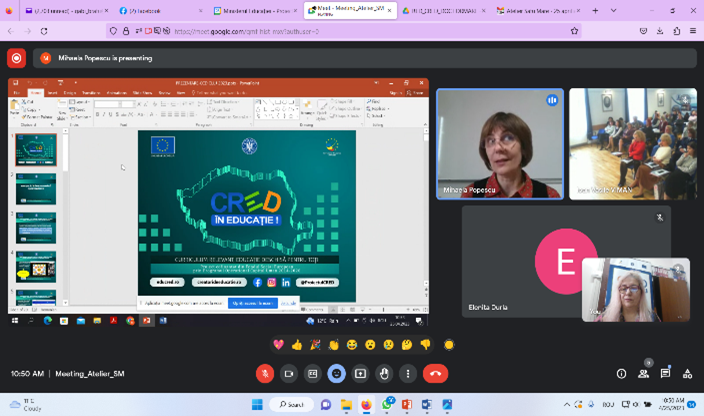The height and width of the screenshot is (416, 704).
Task: Open chat with everyone panel
Action: 665,373
